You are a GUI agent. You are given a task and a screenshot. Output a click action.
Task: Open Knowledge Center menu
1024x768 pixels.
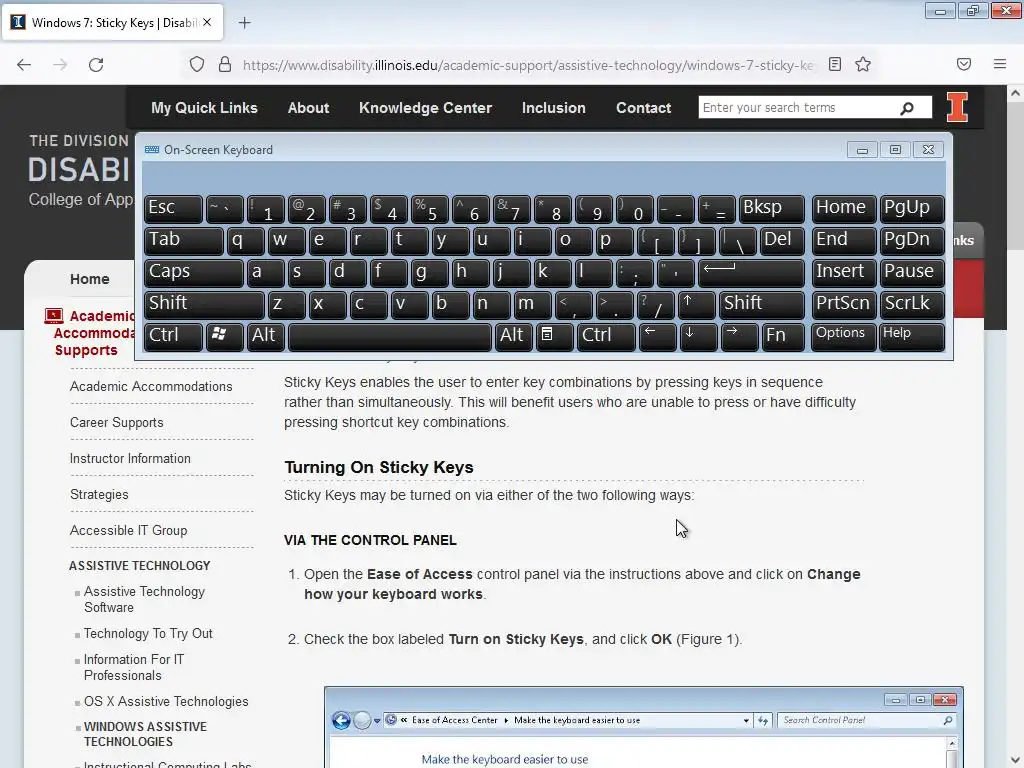pyautogui.click(x=425, y=108)
